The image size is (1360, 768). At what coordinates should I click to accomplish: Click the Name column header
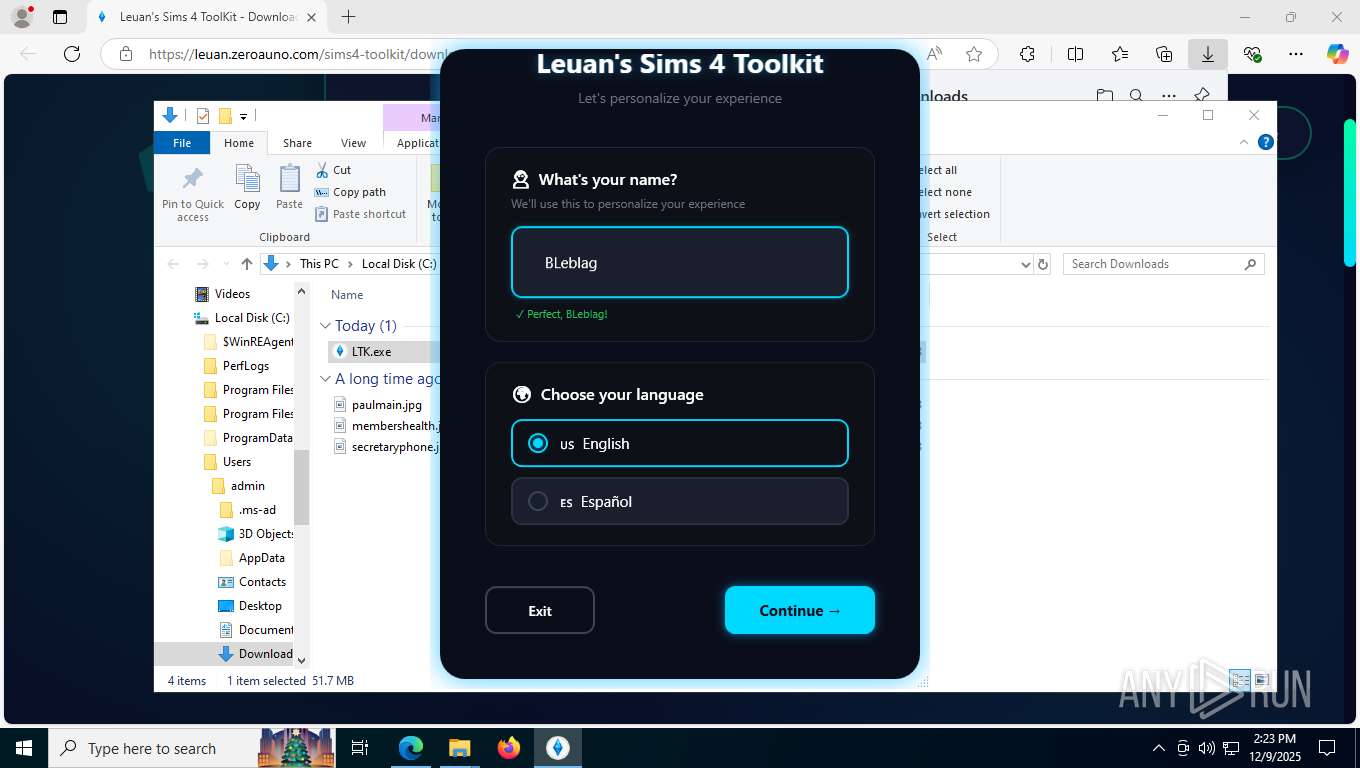tap(347, 295)
